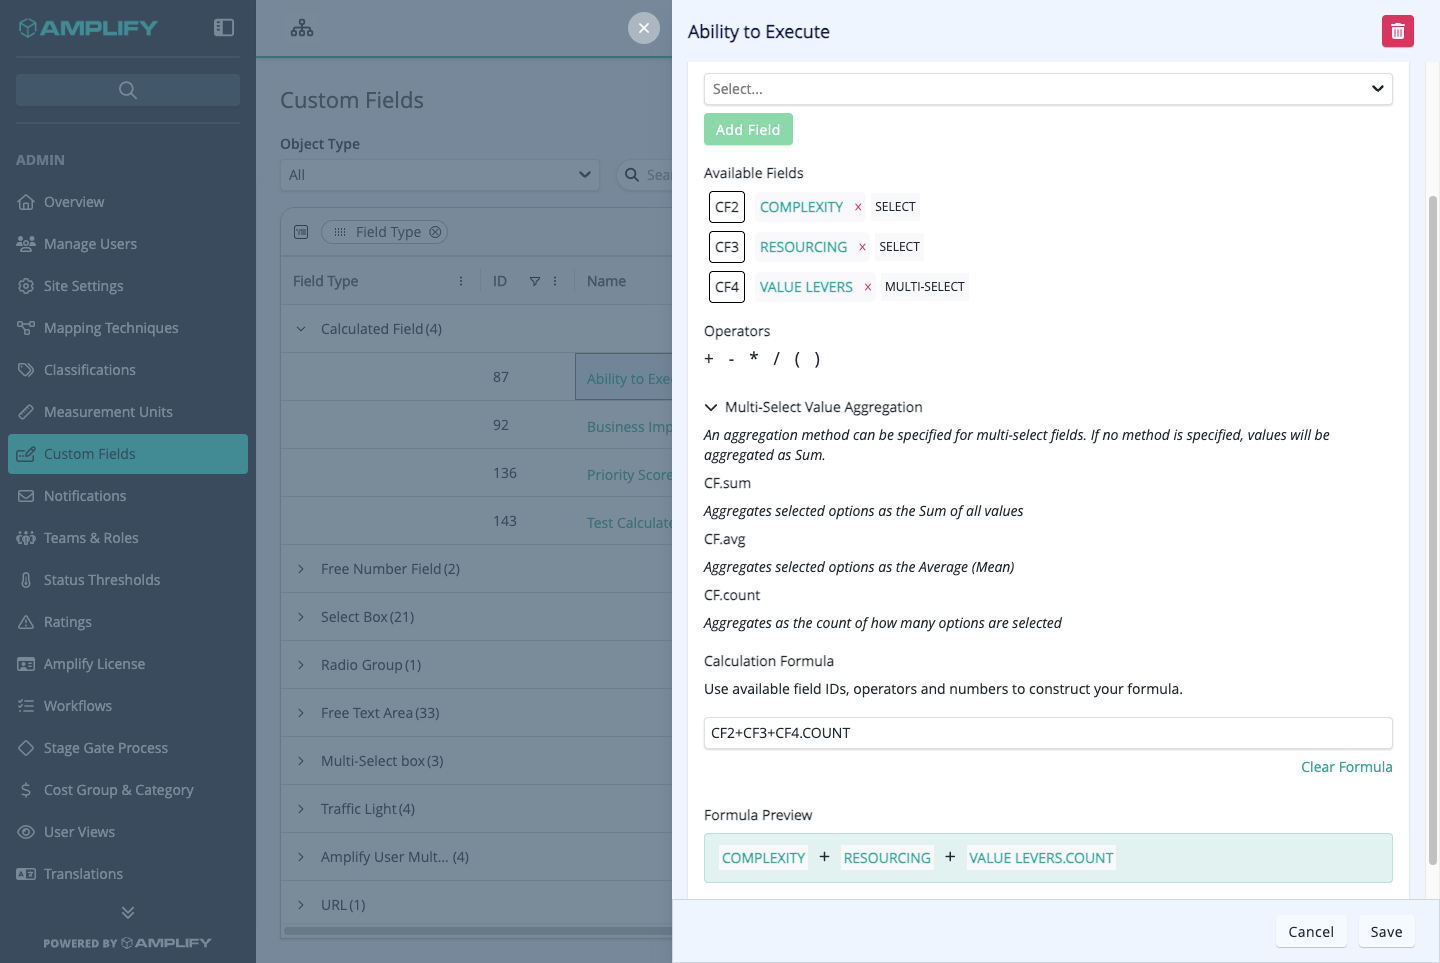Screen dimensions: 1440x963
Task: Click the User Views eye icon
Action: [26, 832]
